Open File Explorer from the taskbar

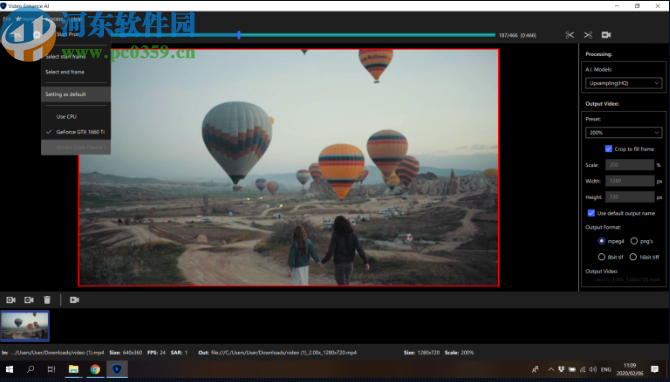[73, 369]
